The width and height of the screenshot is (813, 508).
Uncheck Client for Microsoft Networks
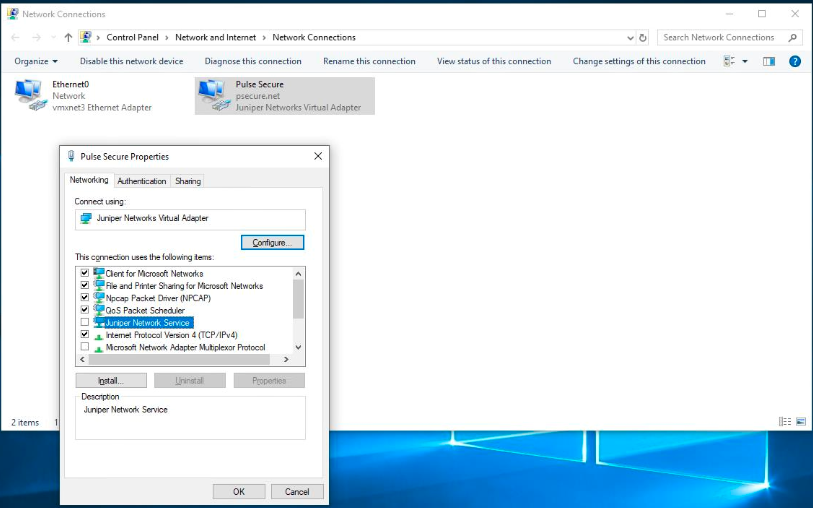coord(85,273)
